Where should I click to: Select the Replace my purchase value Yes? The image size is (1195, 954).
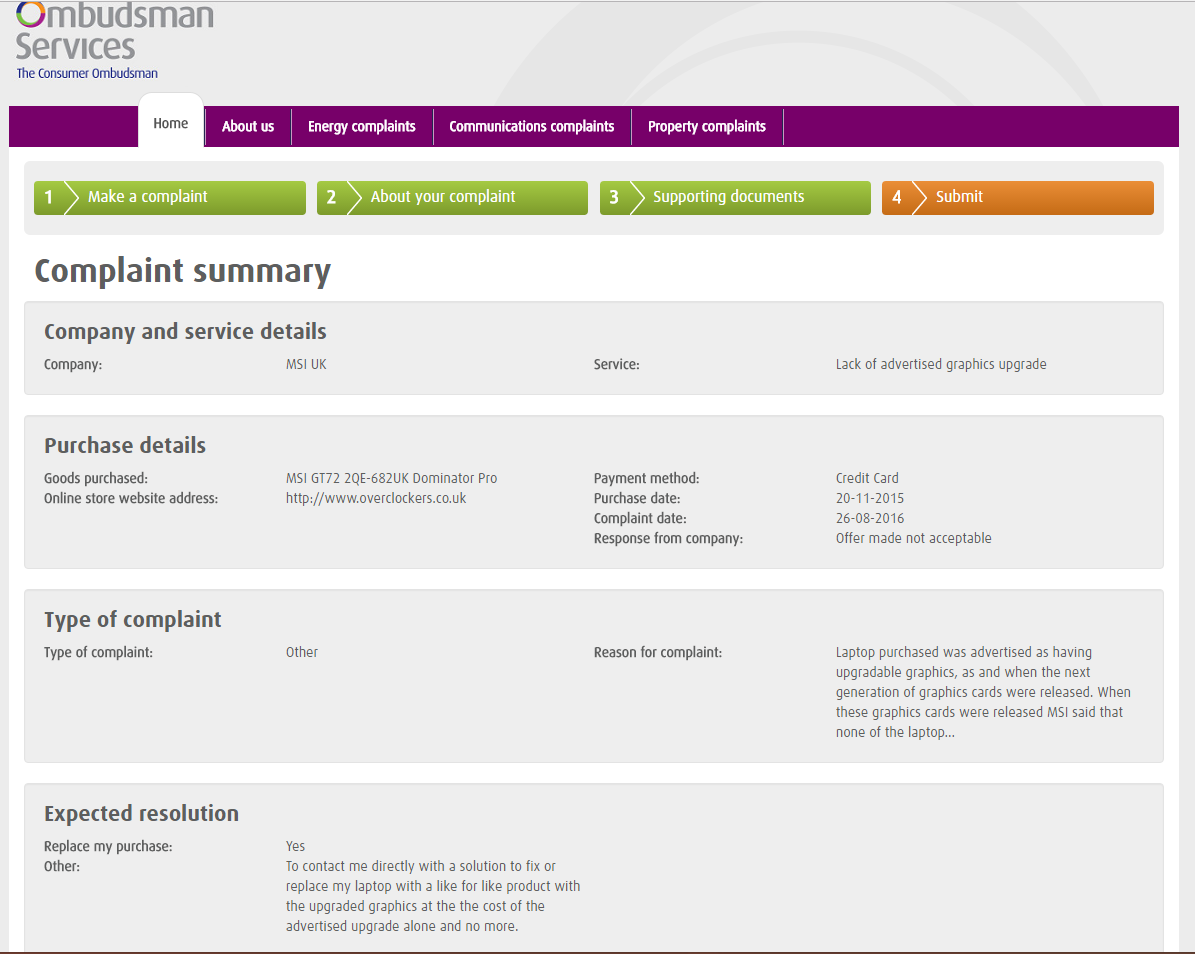tap(296, 847)
